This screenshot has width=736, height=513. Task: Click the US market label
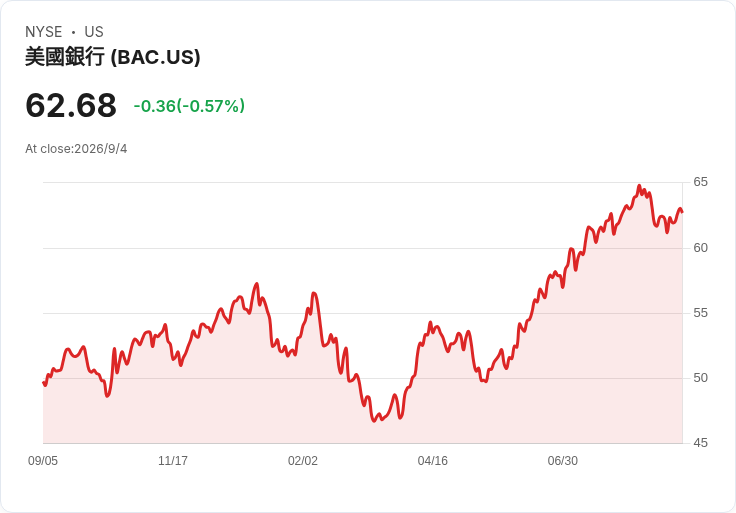pos(94,32)
